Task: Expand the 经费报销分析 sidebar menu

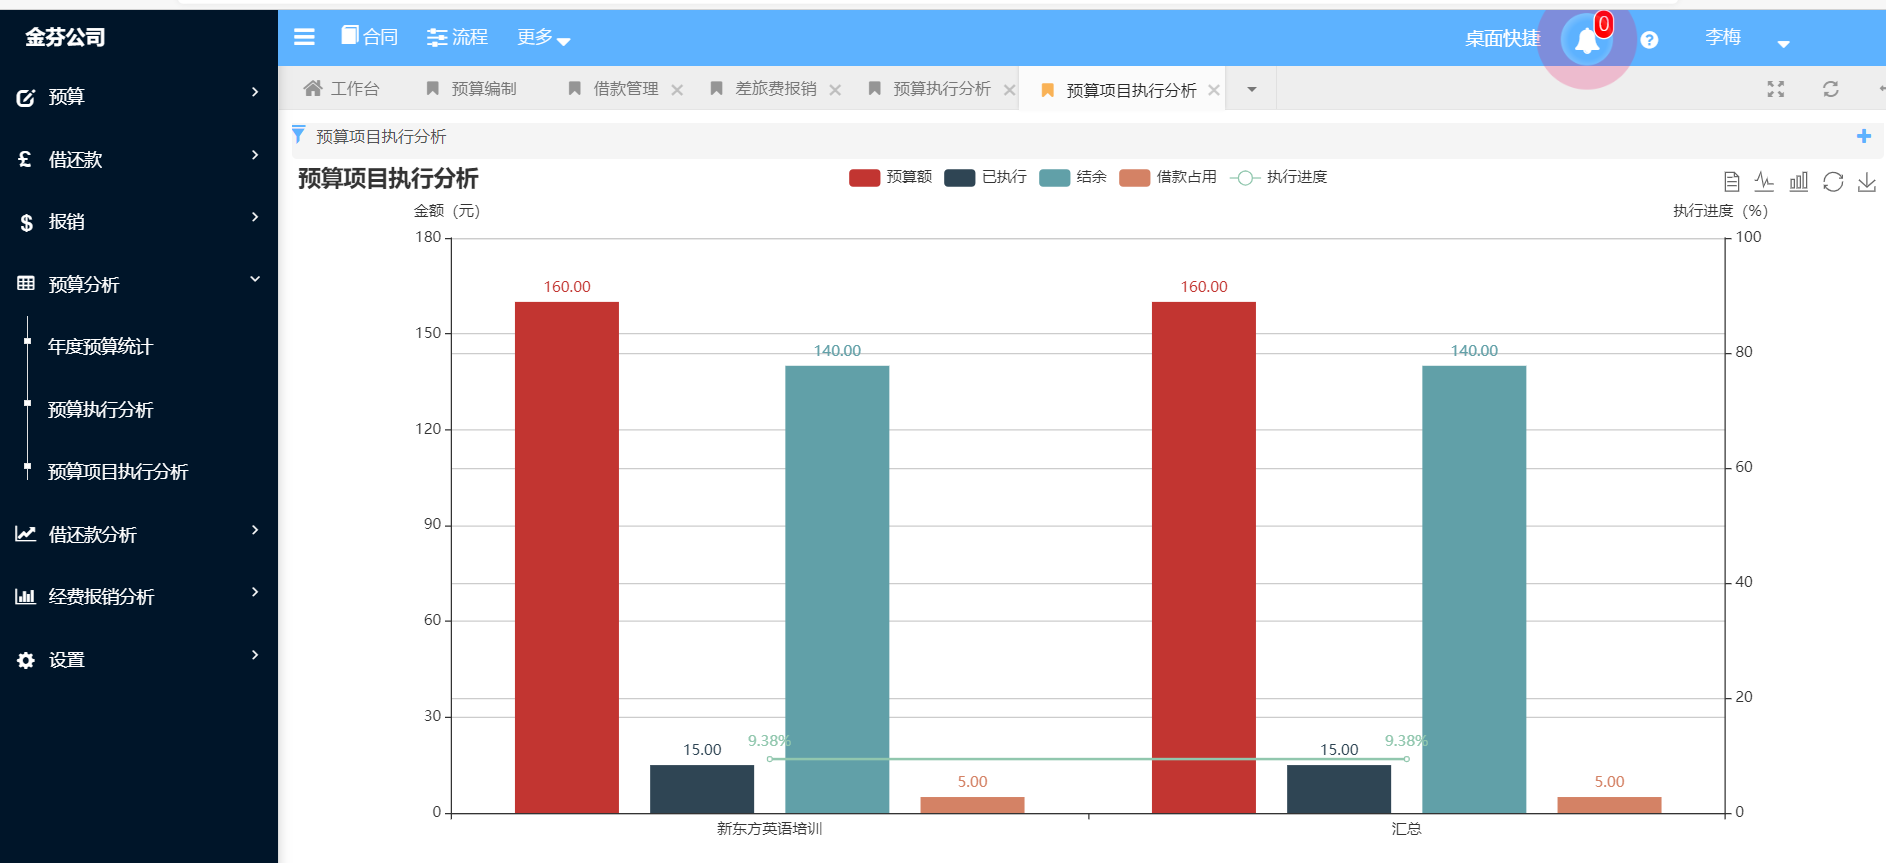Action: click(x=139, y=596)
